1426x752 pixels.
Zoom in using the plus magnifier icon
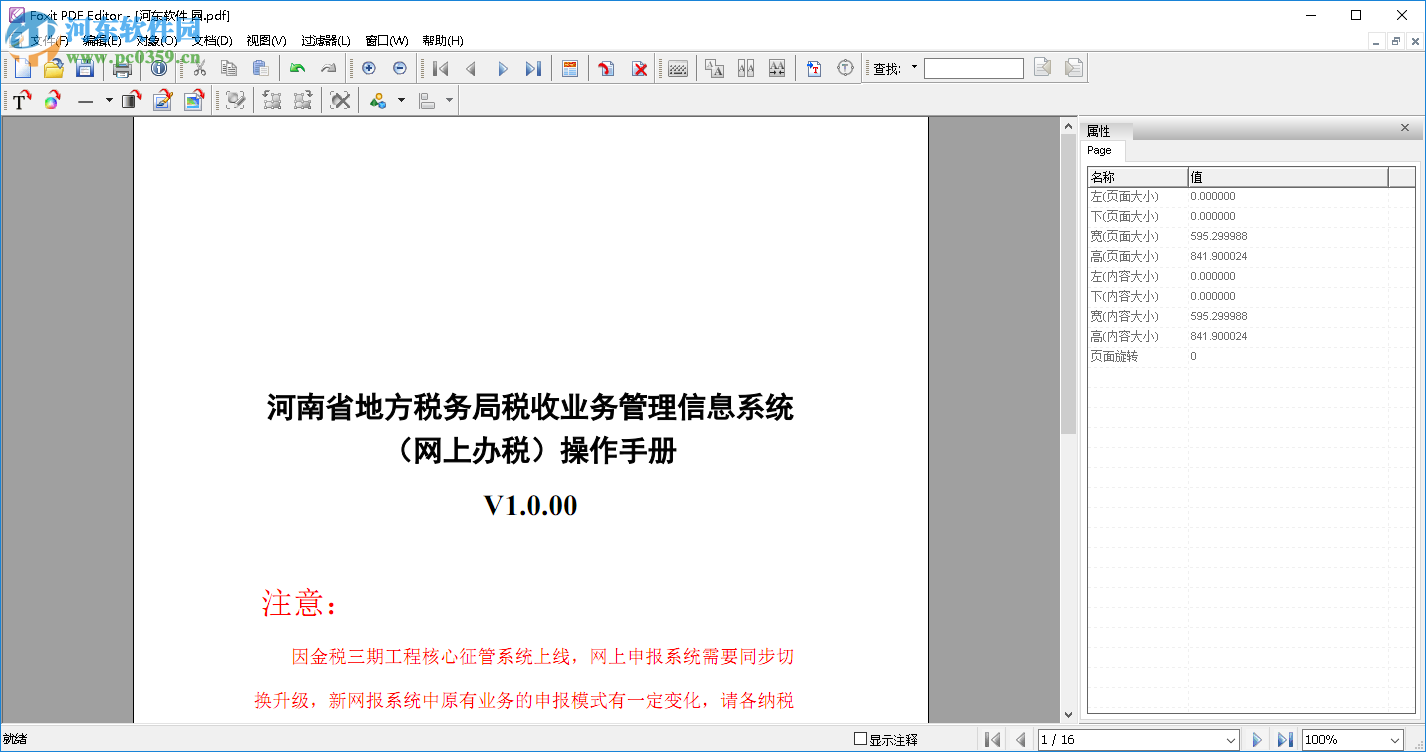(x=369, y=68)
